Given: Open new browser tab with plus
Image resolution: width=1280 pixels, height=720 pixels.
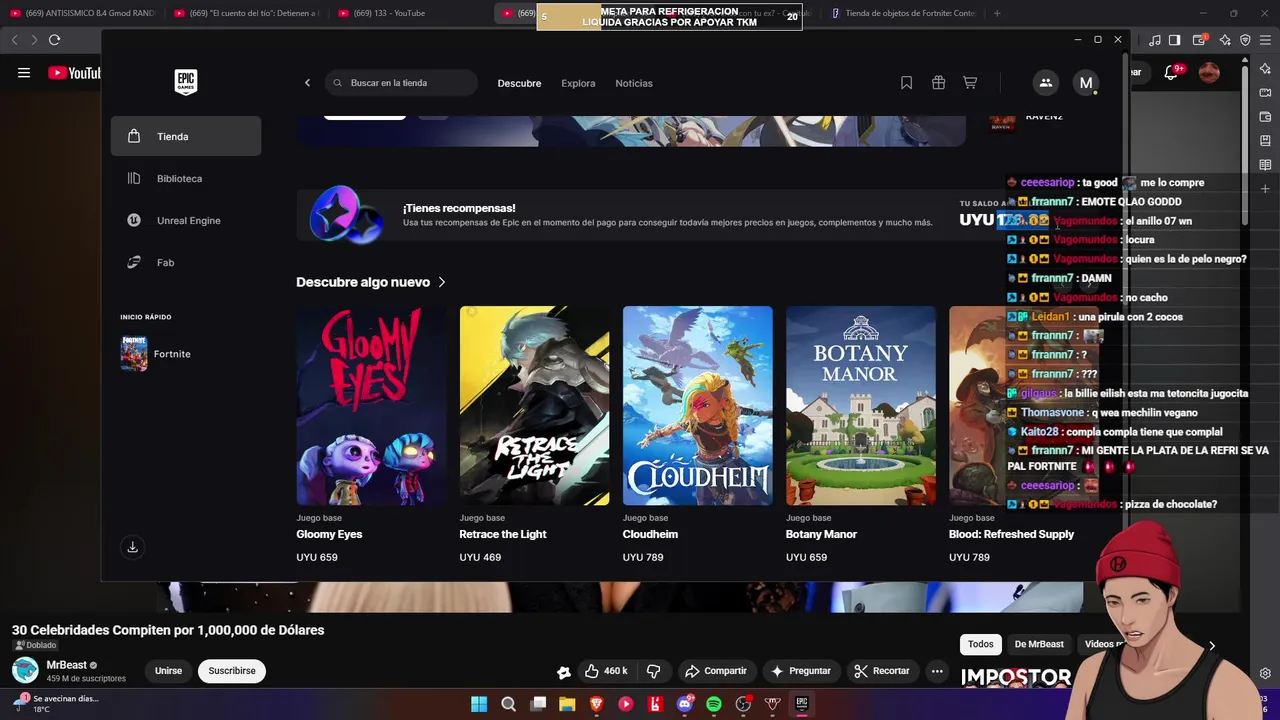Looking at the screenshot, I should point(997,13).
